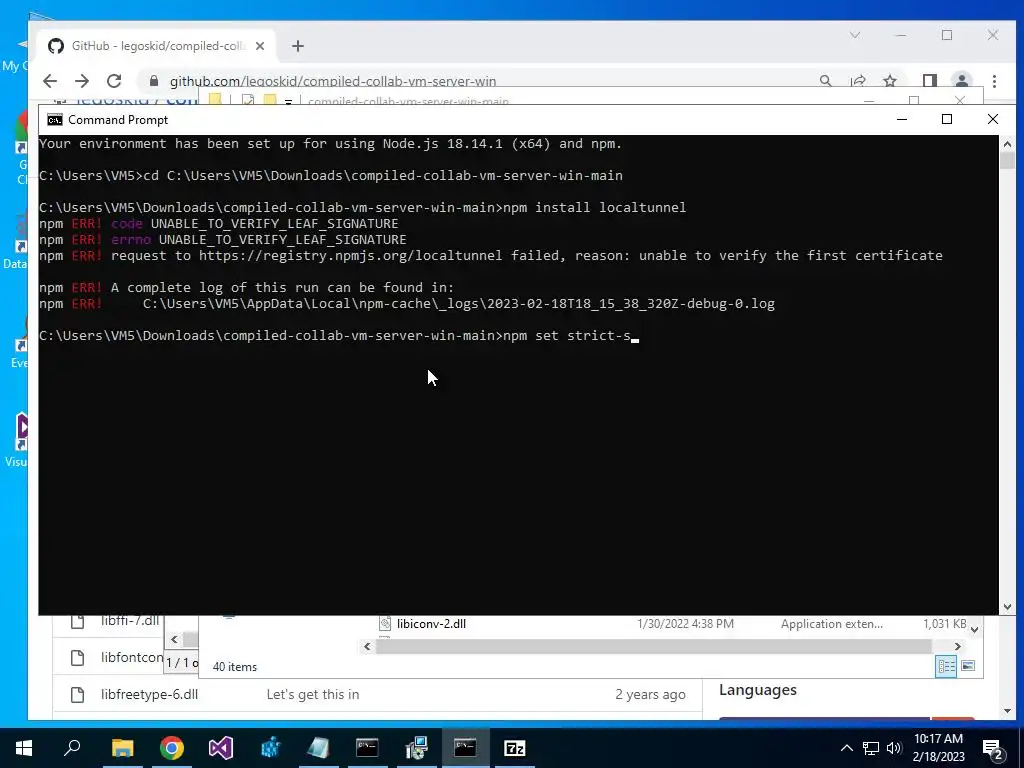1024x768 pixels.
Task: Open File Explorer from the taskbar
Action: click(122, 748)
